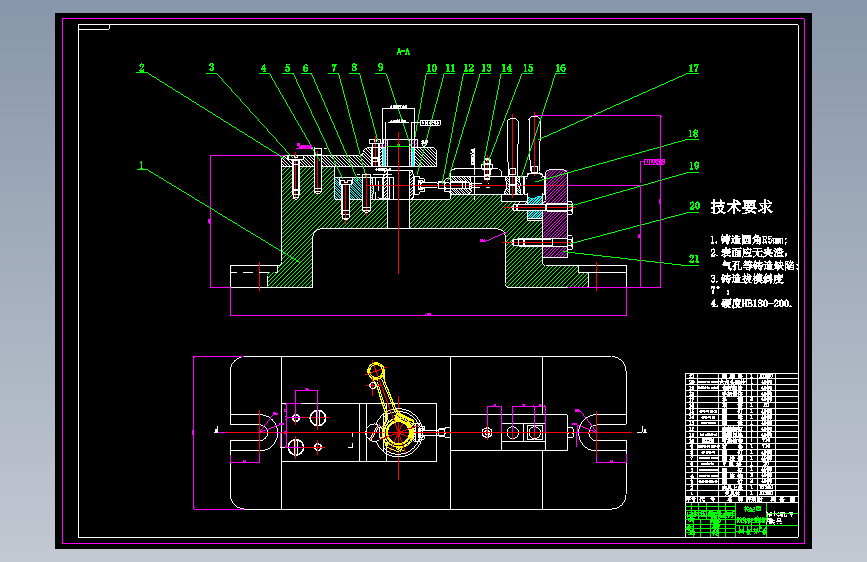Screen dimensions: 867x562
Task: Select the parts list table
Action: pyautogui.click(x=741, y=435)
